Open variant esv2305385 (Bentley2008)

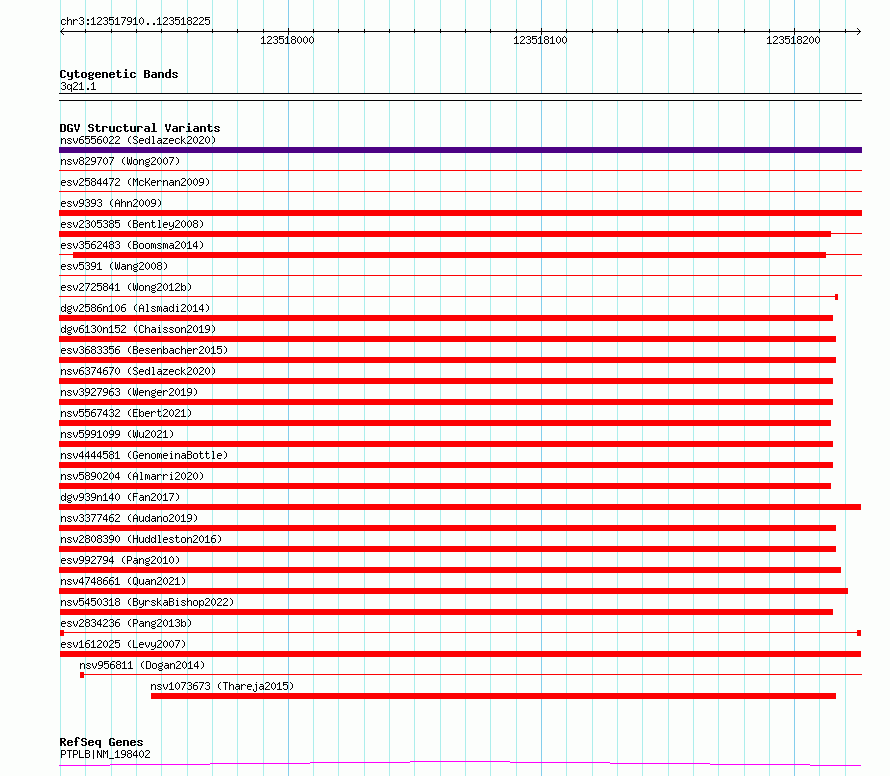pyautogui.click(x=132, y=224)
